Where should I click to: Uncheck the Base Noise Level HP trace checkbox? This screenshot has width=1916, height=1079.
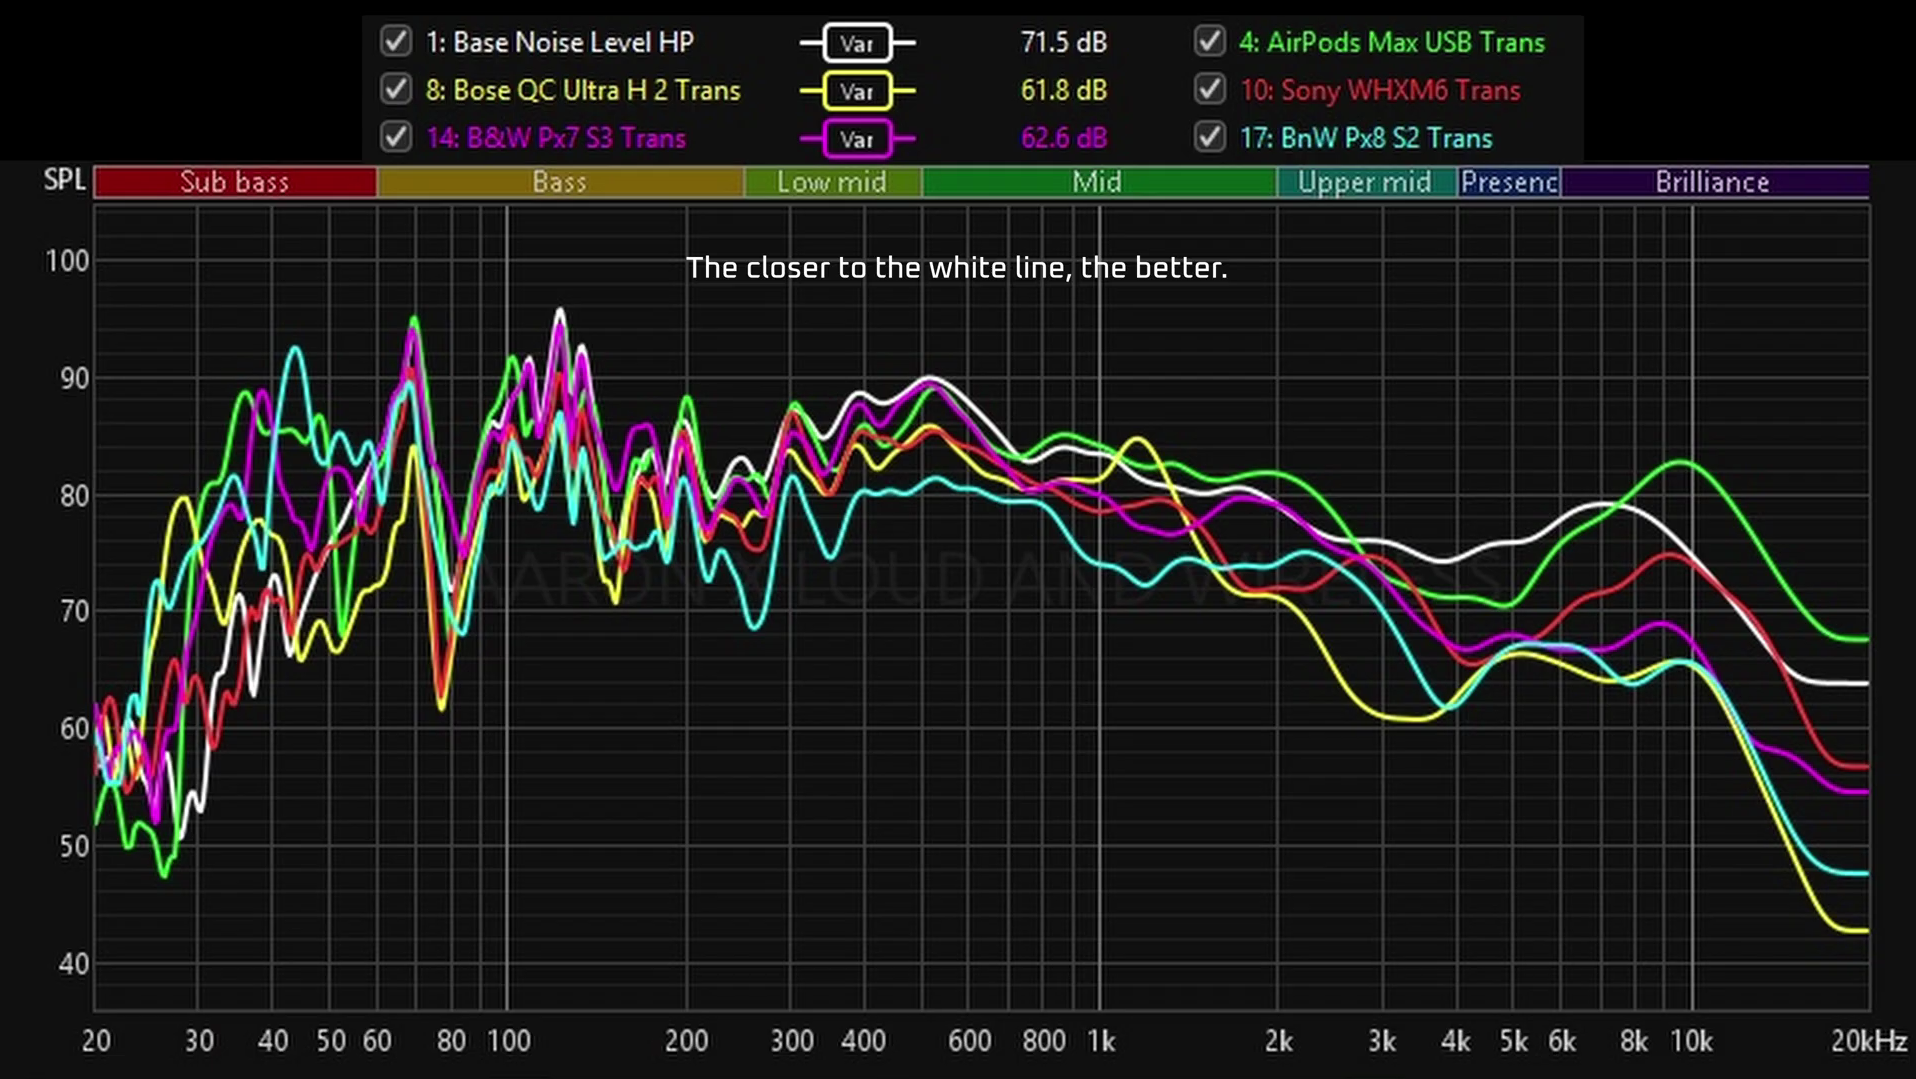click(x=396, y=42)
